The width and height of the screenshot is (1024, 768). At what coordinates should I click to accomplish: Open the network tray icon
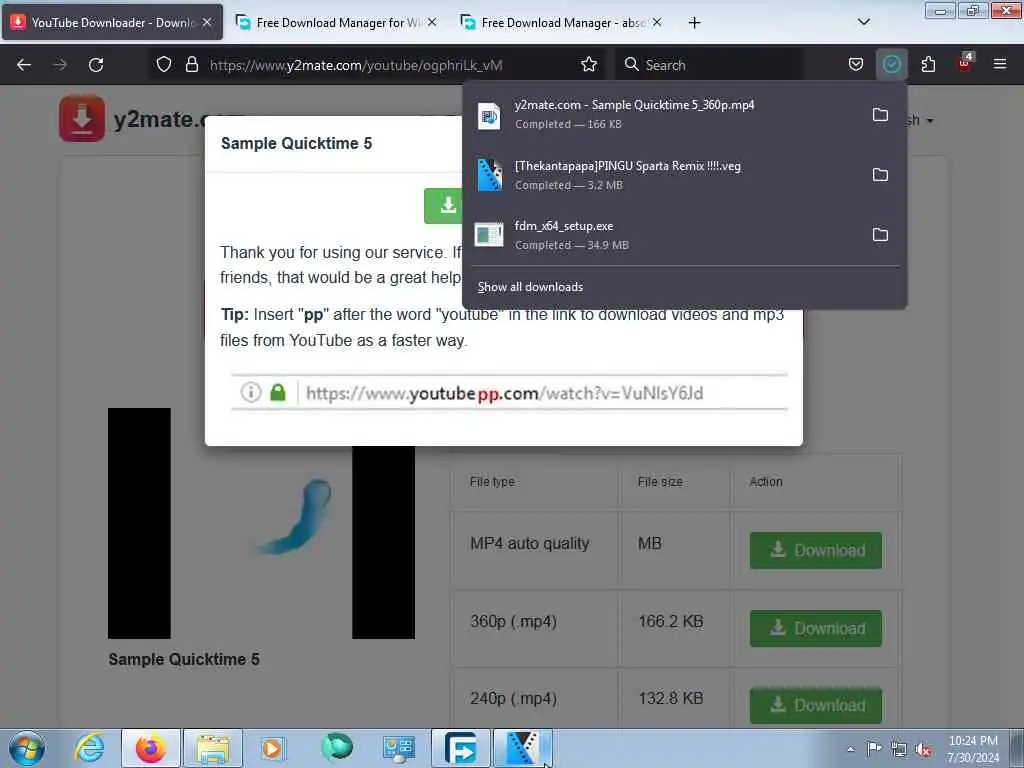(899, 750)
